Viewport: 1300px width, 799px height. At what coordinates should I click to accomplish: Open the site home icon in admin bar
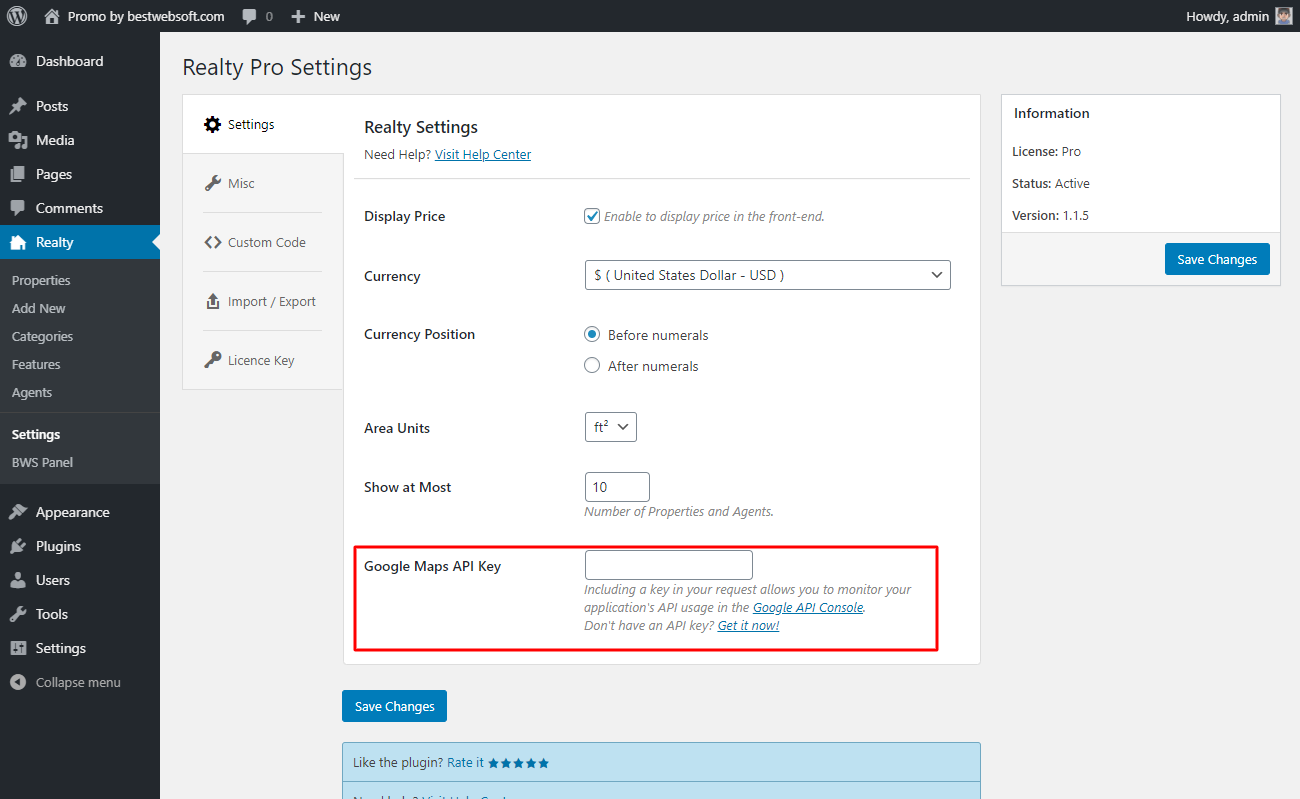pyautogui.click(x=52, y=16)
